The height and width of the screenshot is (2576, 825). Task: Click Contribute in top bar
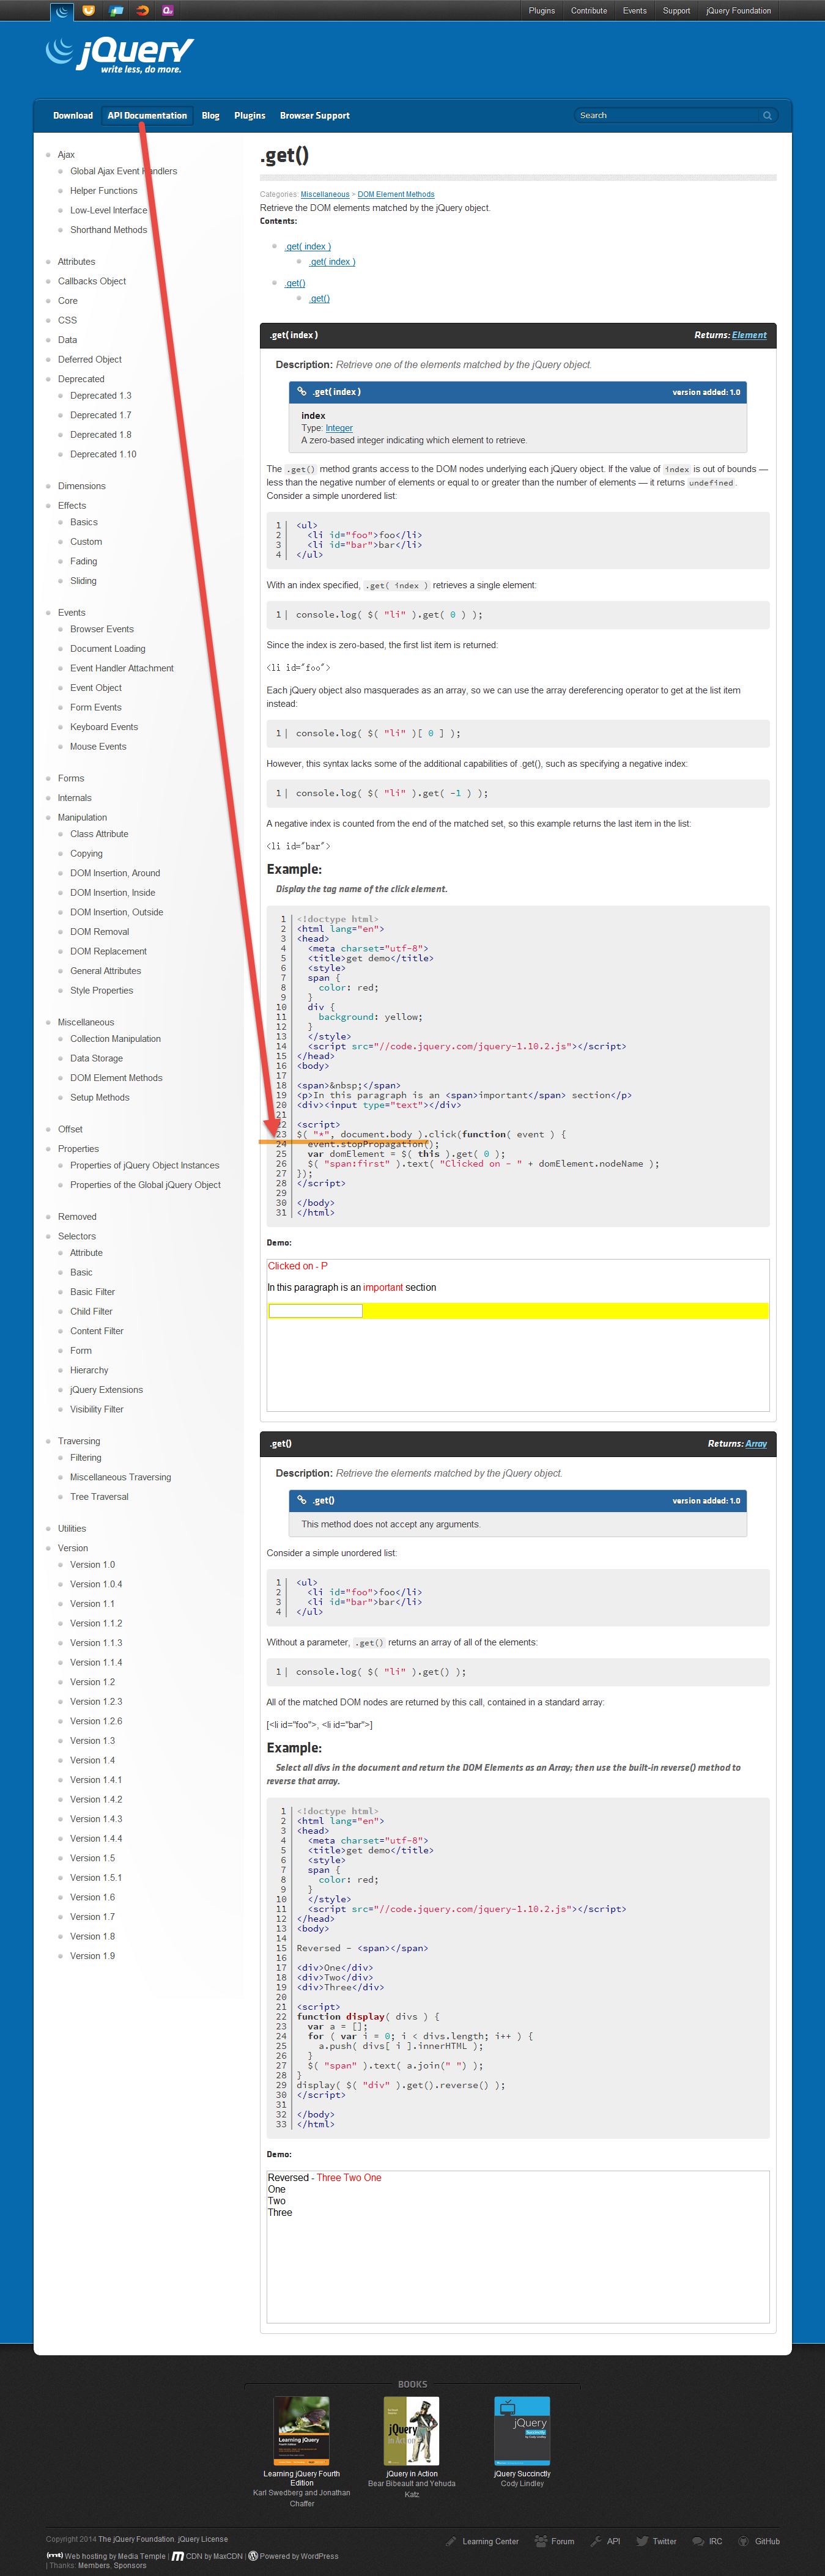click(x=589, y=11)
